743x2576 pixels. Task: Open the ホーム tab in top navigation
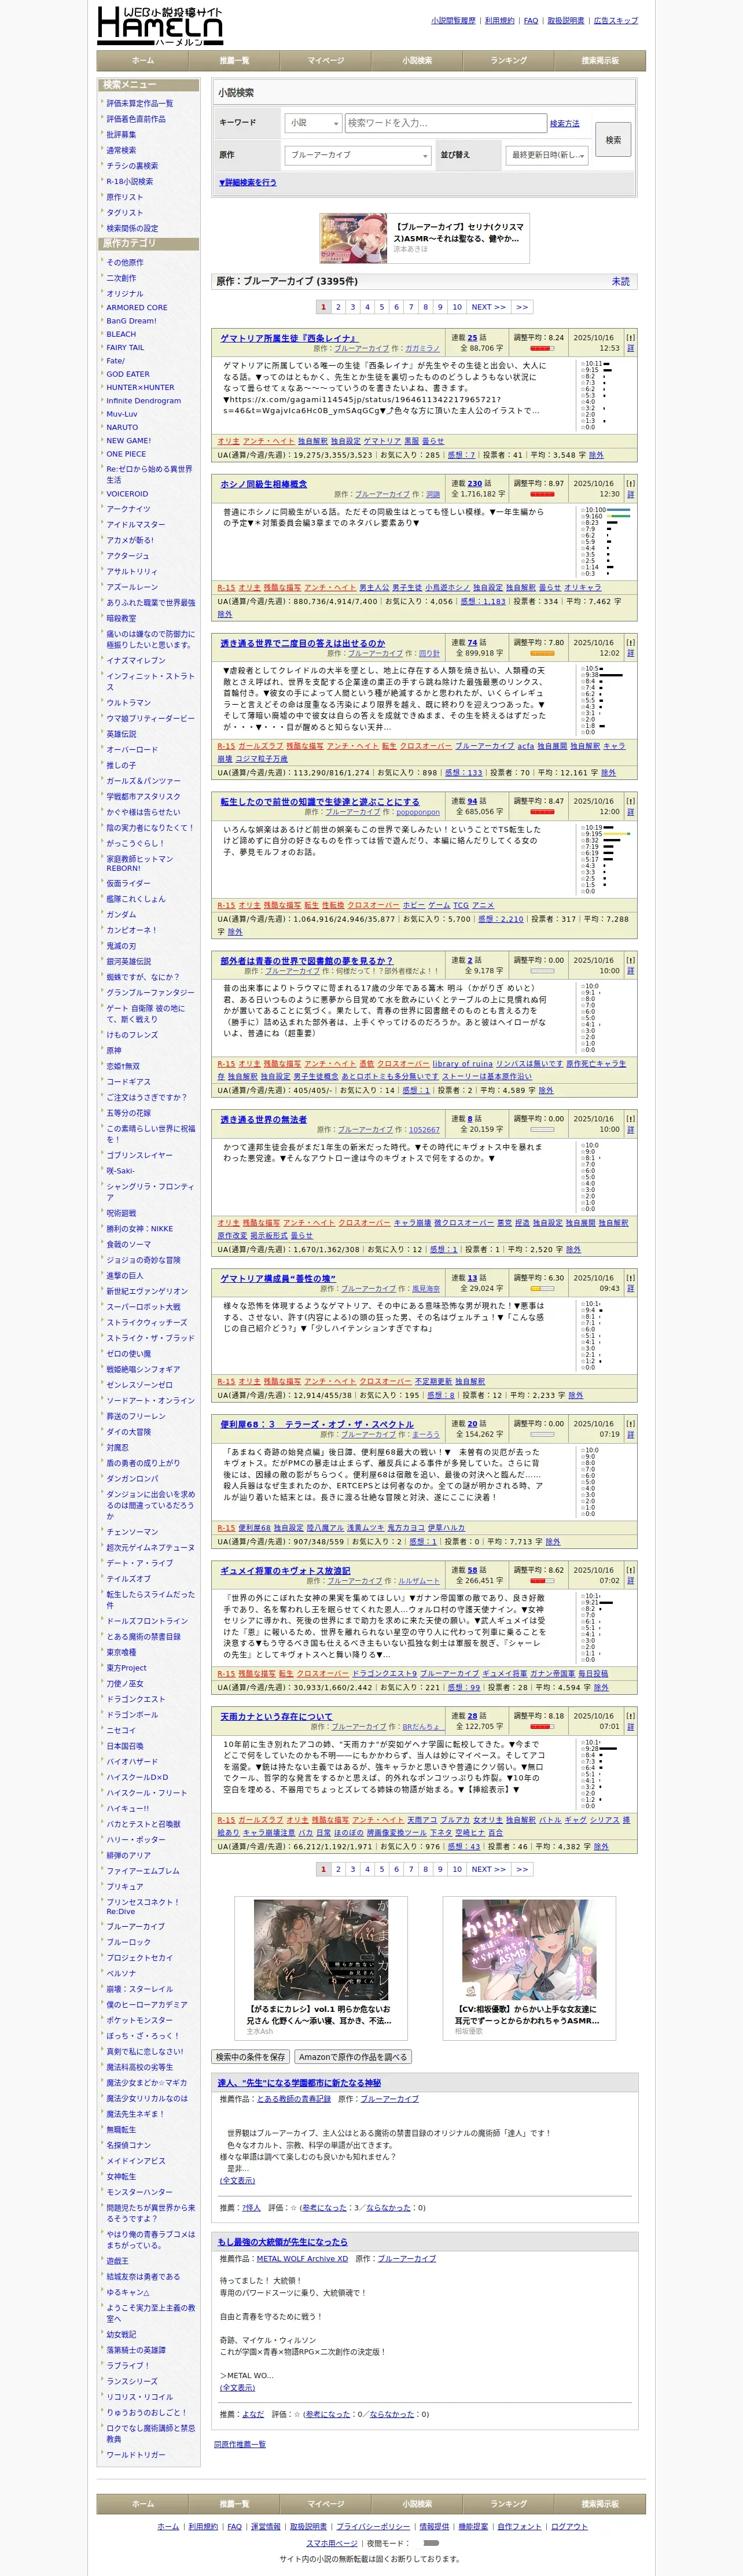[143, 61]
